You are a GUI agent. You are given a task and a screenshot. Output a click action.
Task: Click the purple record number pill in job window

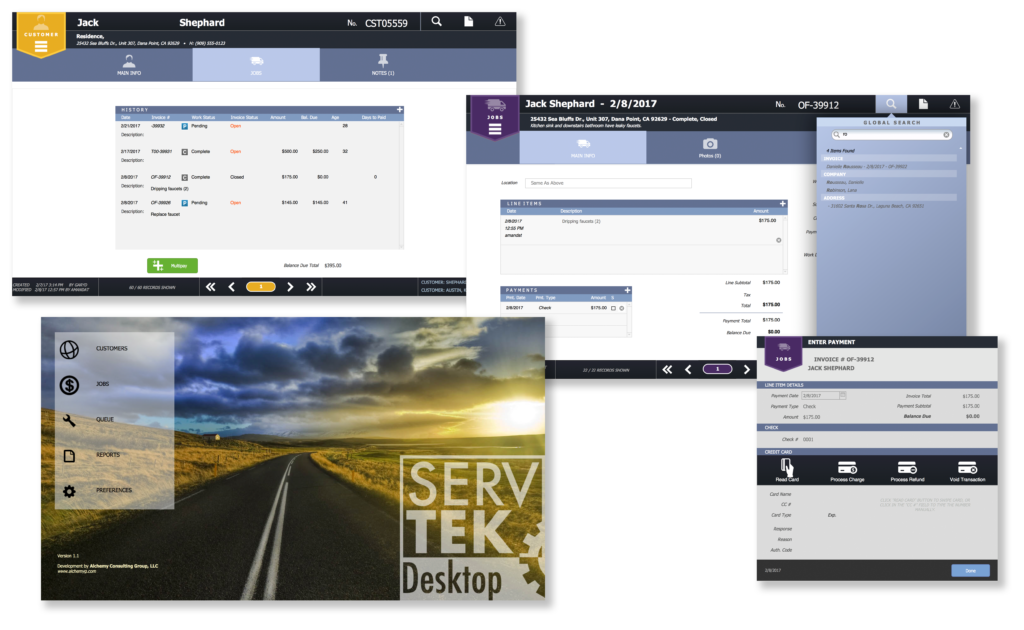[x=717, y=370]
